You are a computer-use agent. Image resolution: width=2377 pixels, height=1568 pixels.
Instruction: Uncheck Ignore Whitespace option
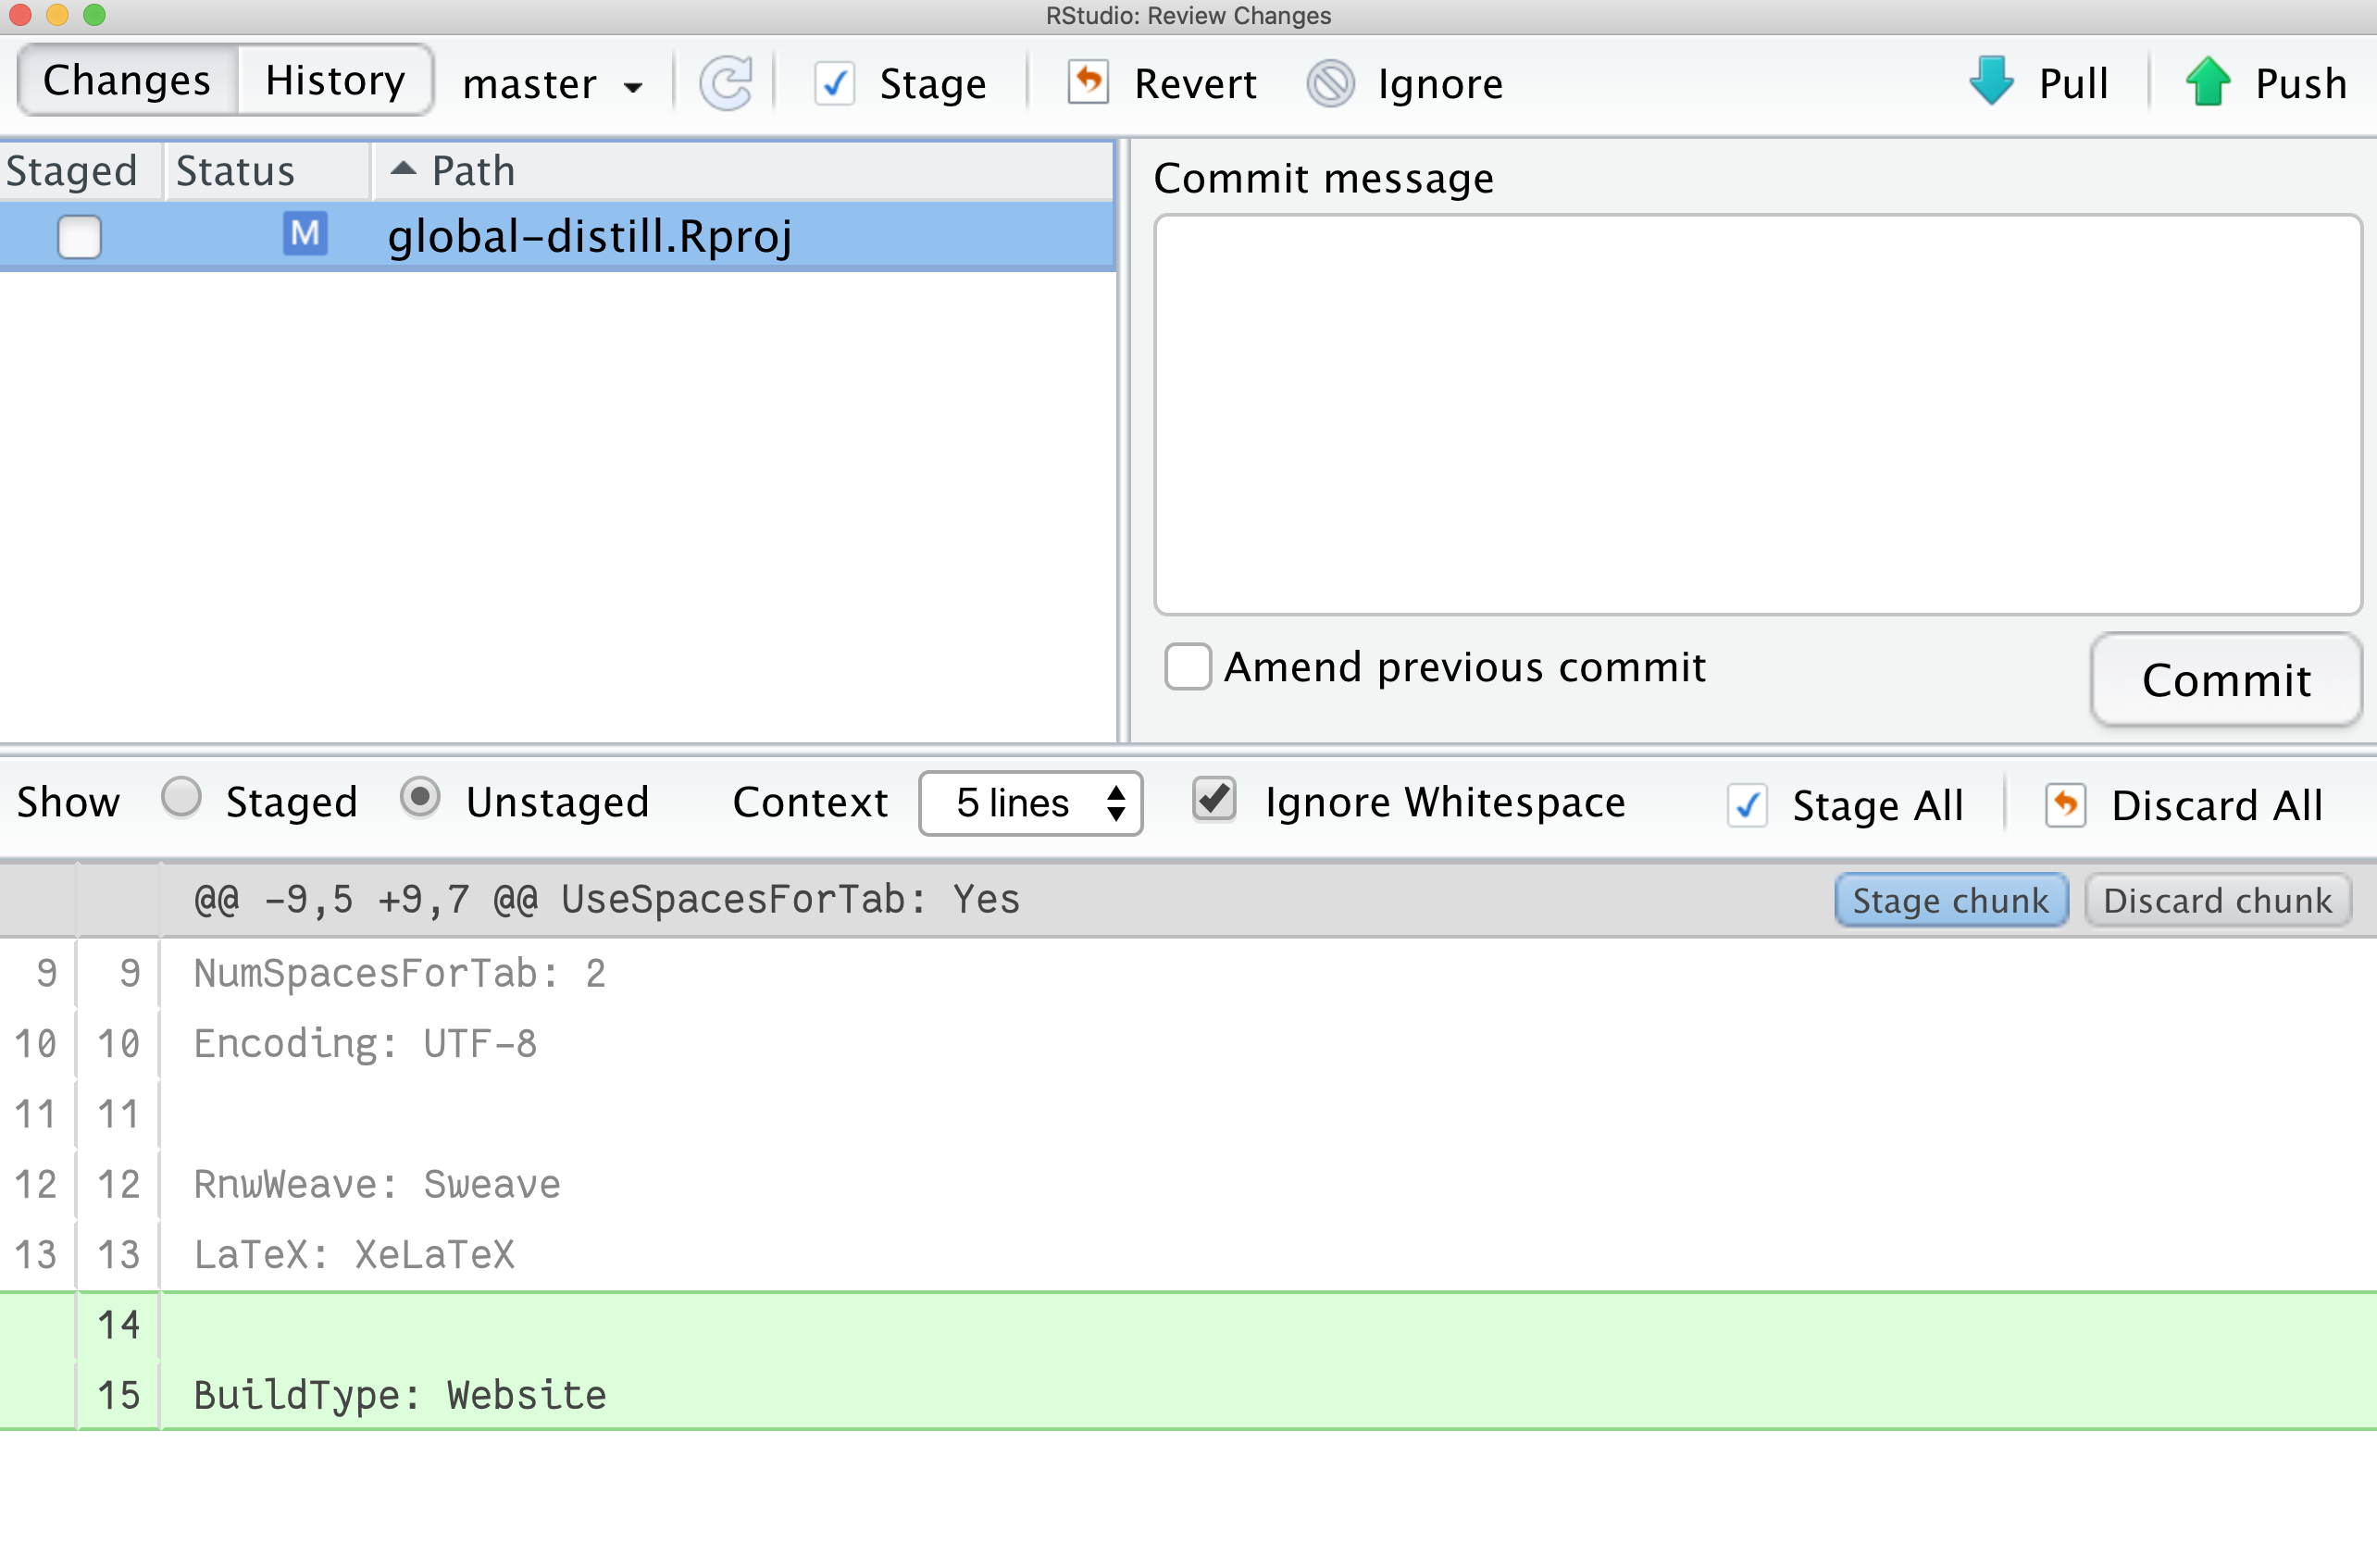[x=1214, y=800]
